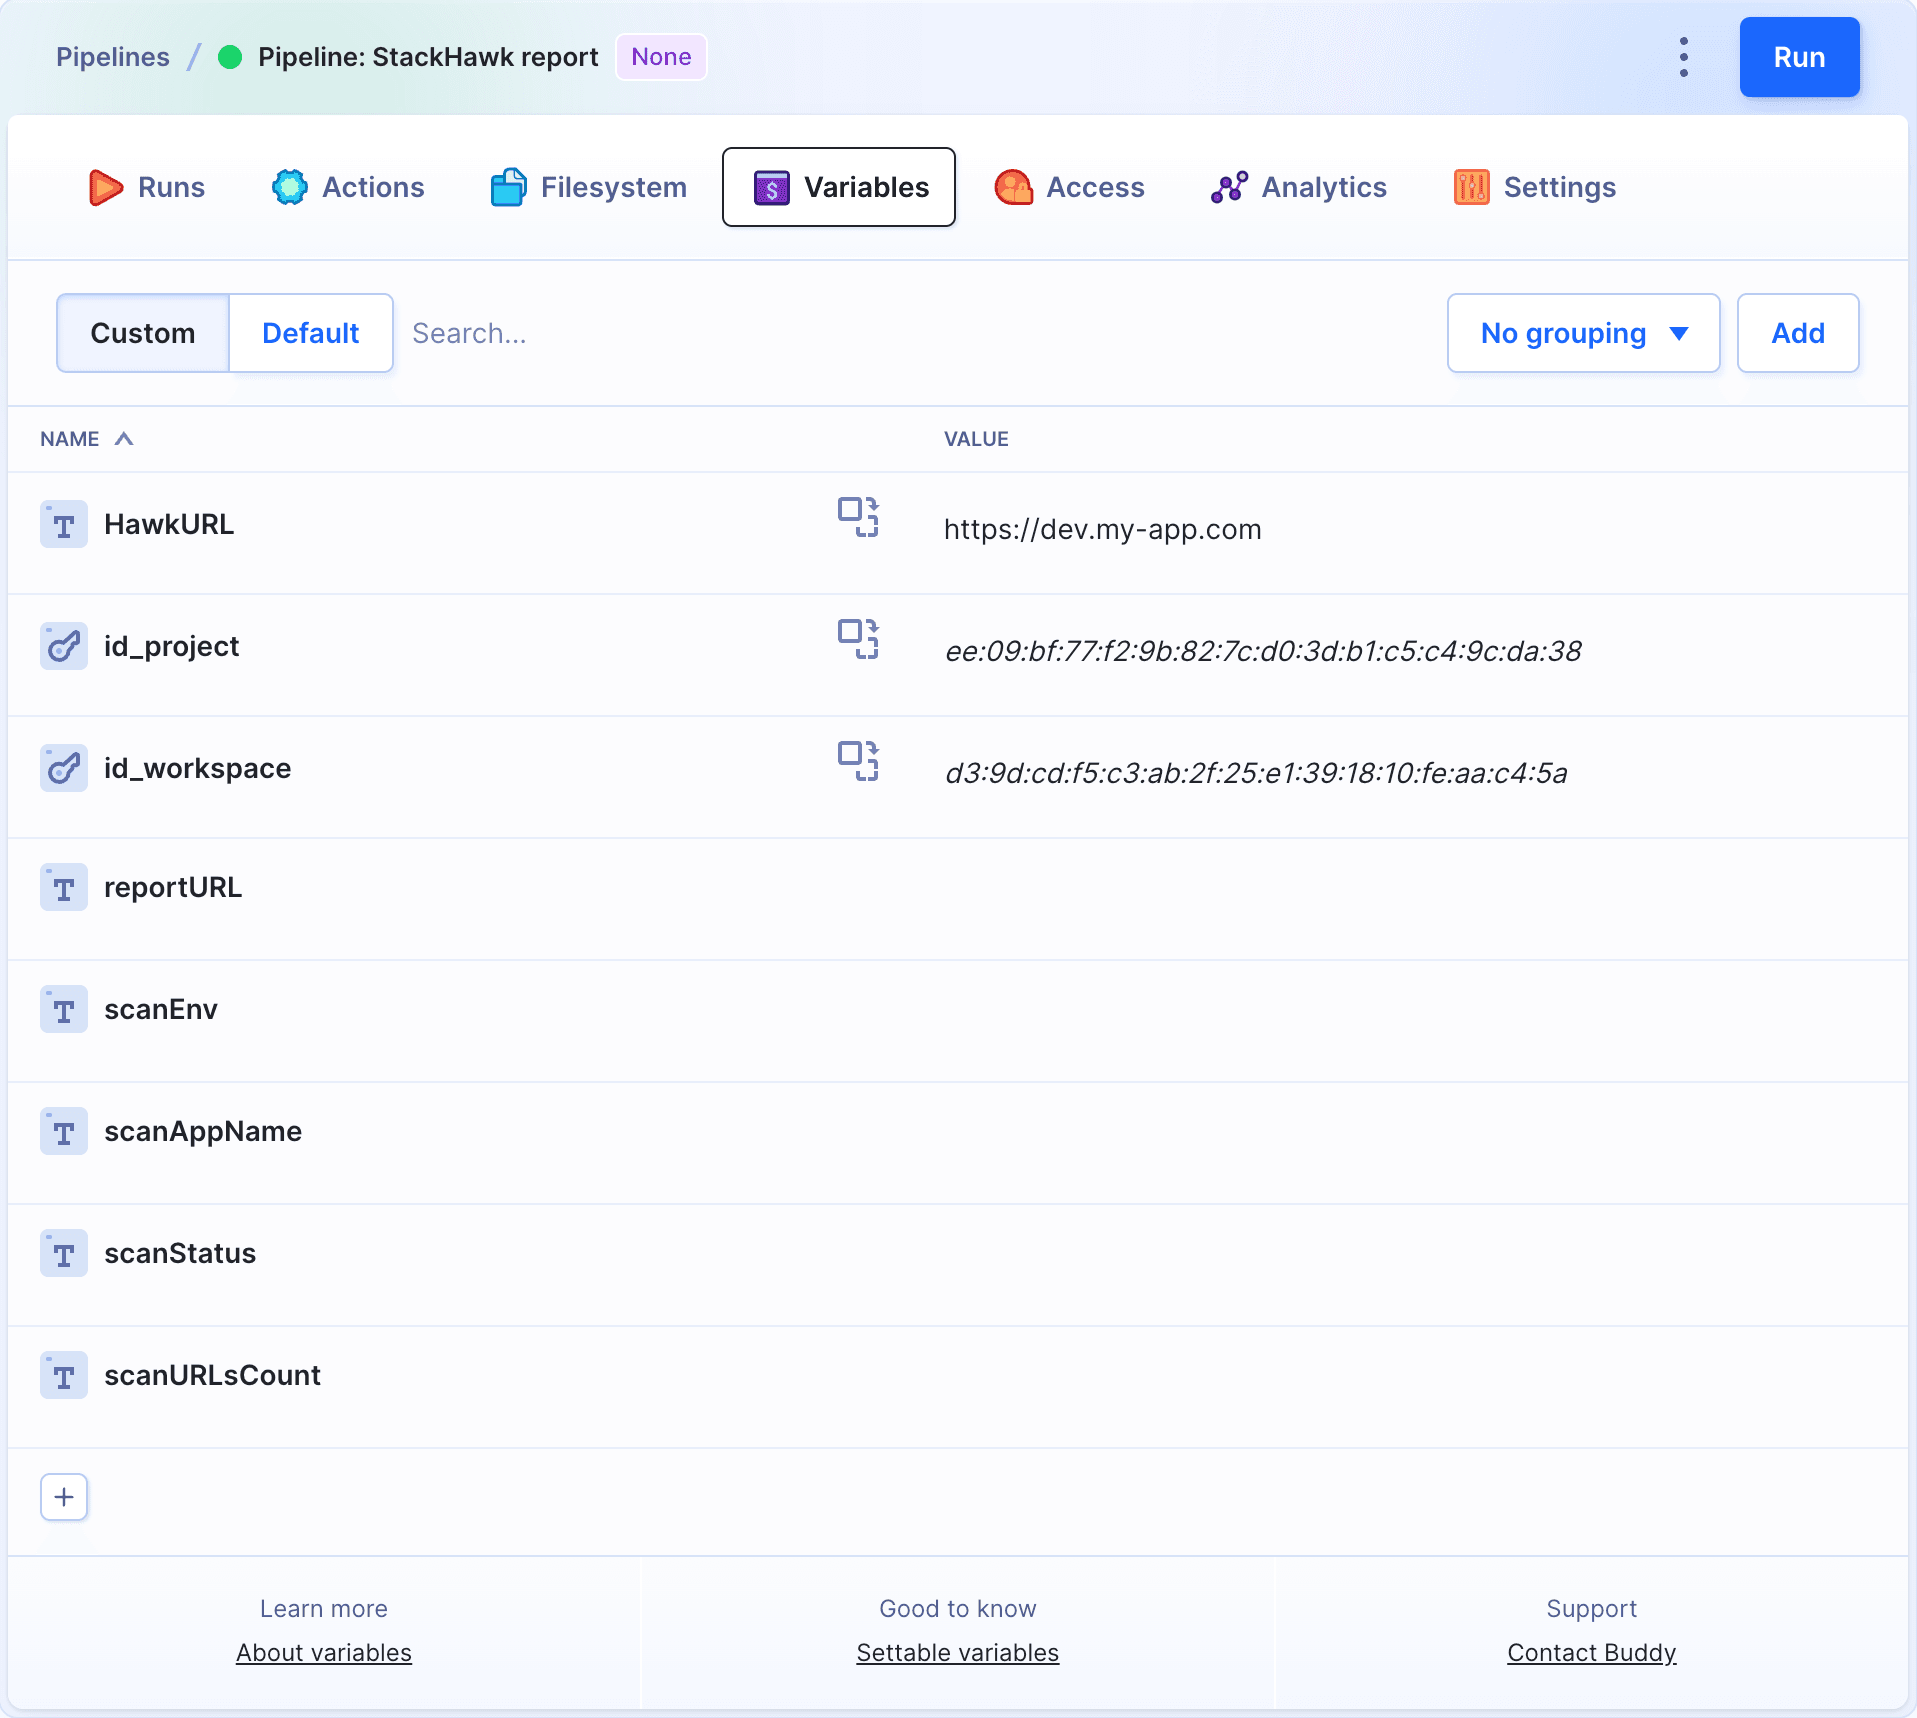Click the id_project key type icon
The image size is (1917, 1718).
(64, 647)
